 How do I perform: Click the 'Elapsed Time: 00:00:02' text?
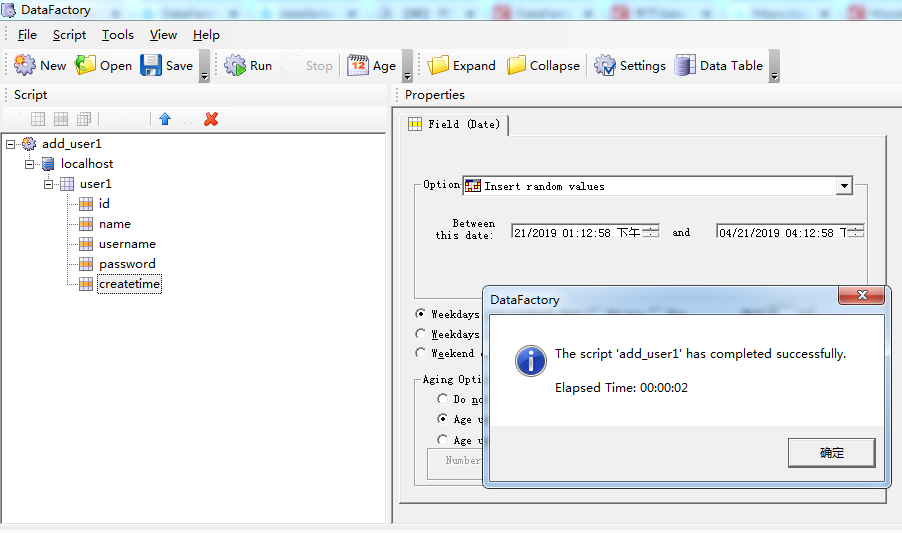pos(621,388)
